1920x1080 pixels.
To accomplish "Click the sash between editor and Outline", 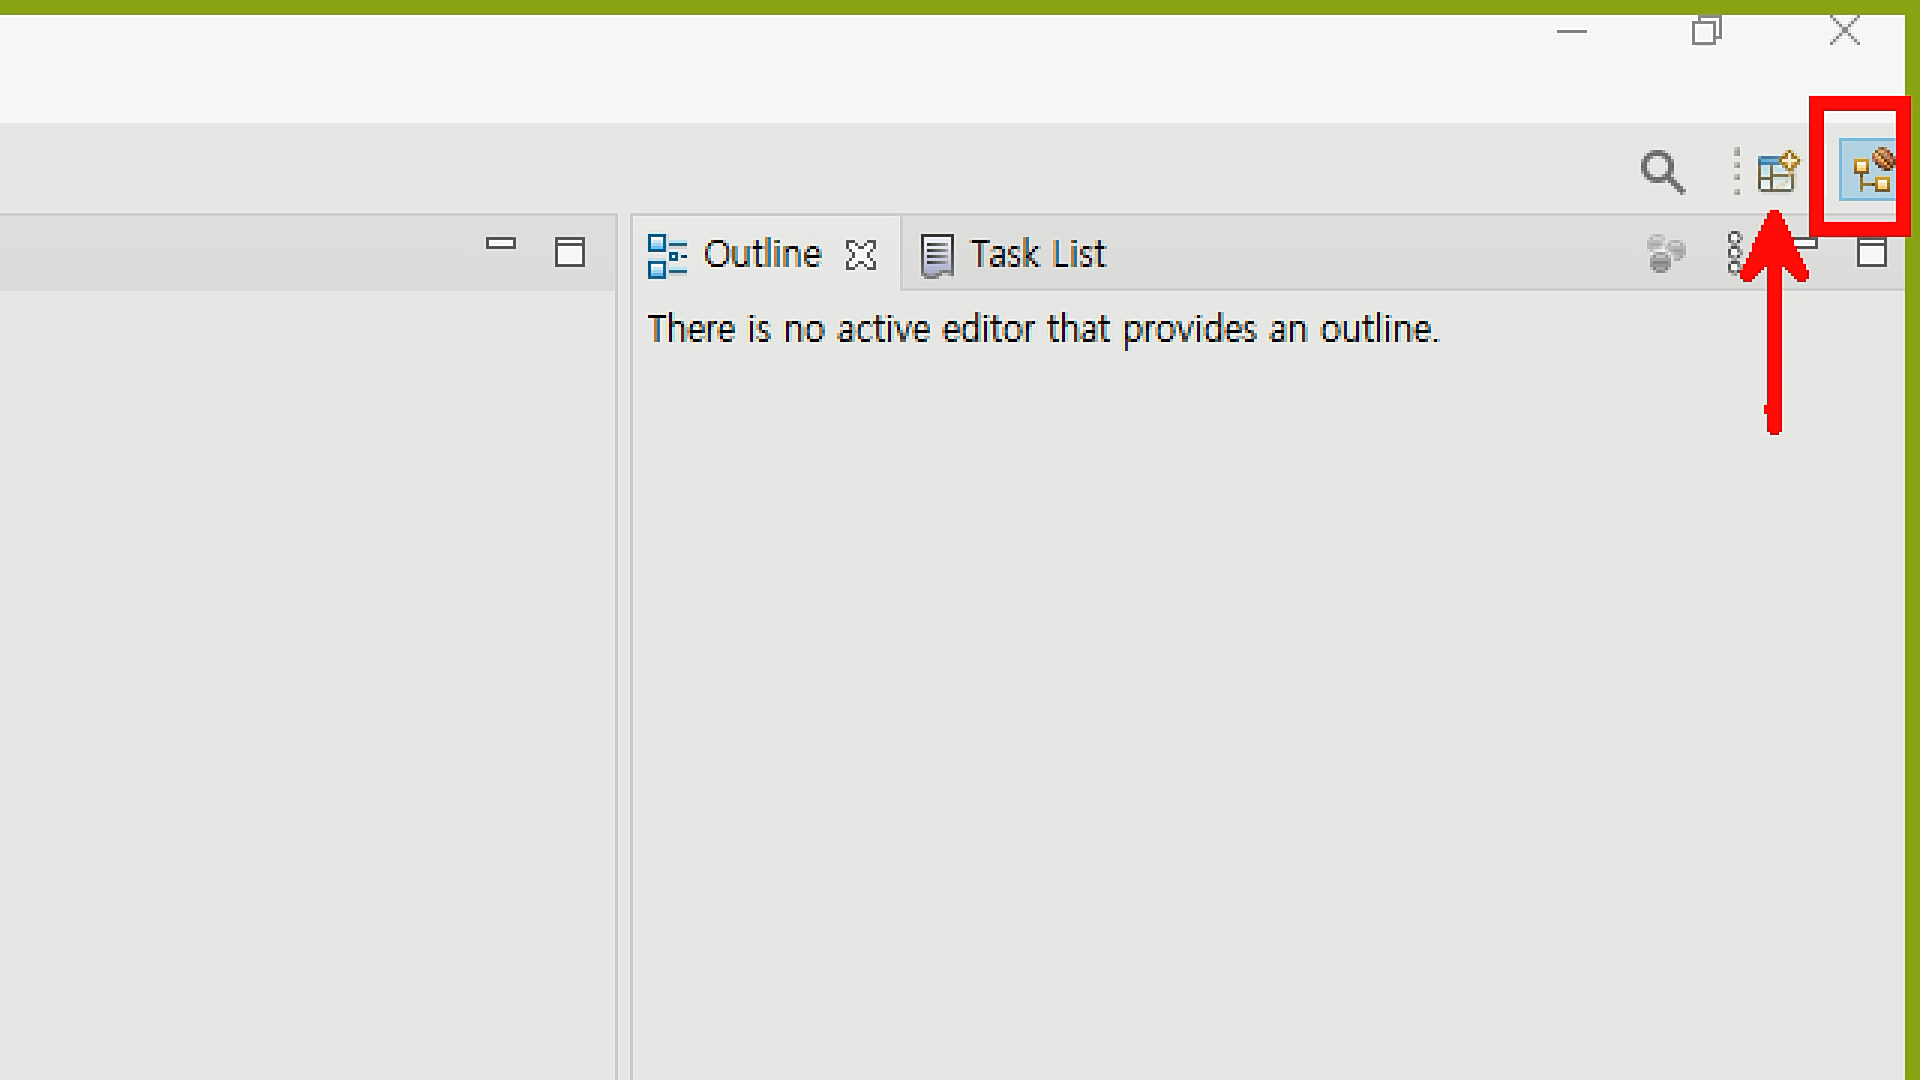I will click(624, 650).
